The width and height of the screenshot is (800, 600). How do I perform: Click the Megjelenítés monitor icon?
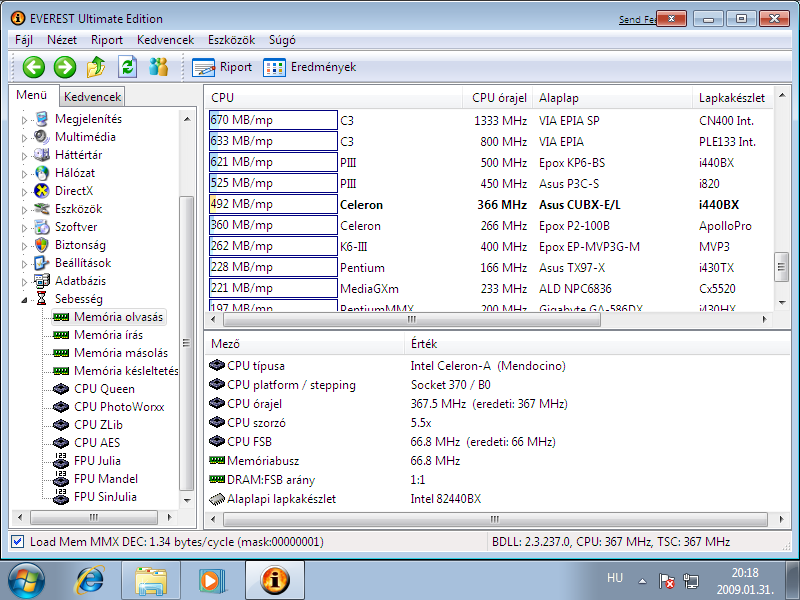42,119
